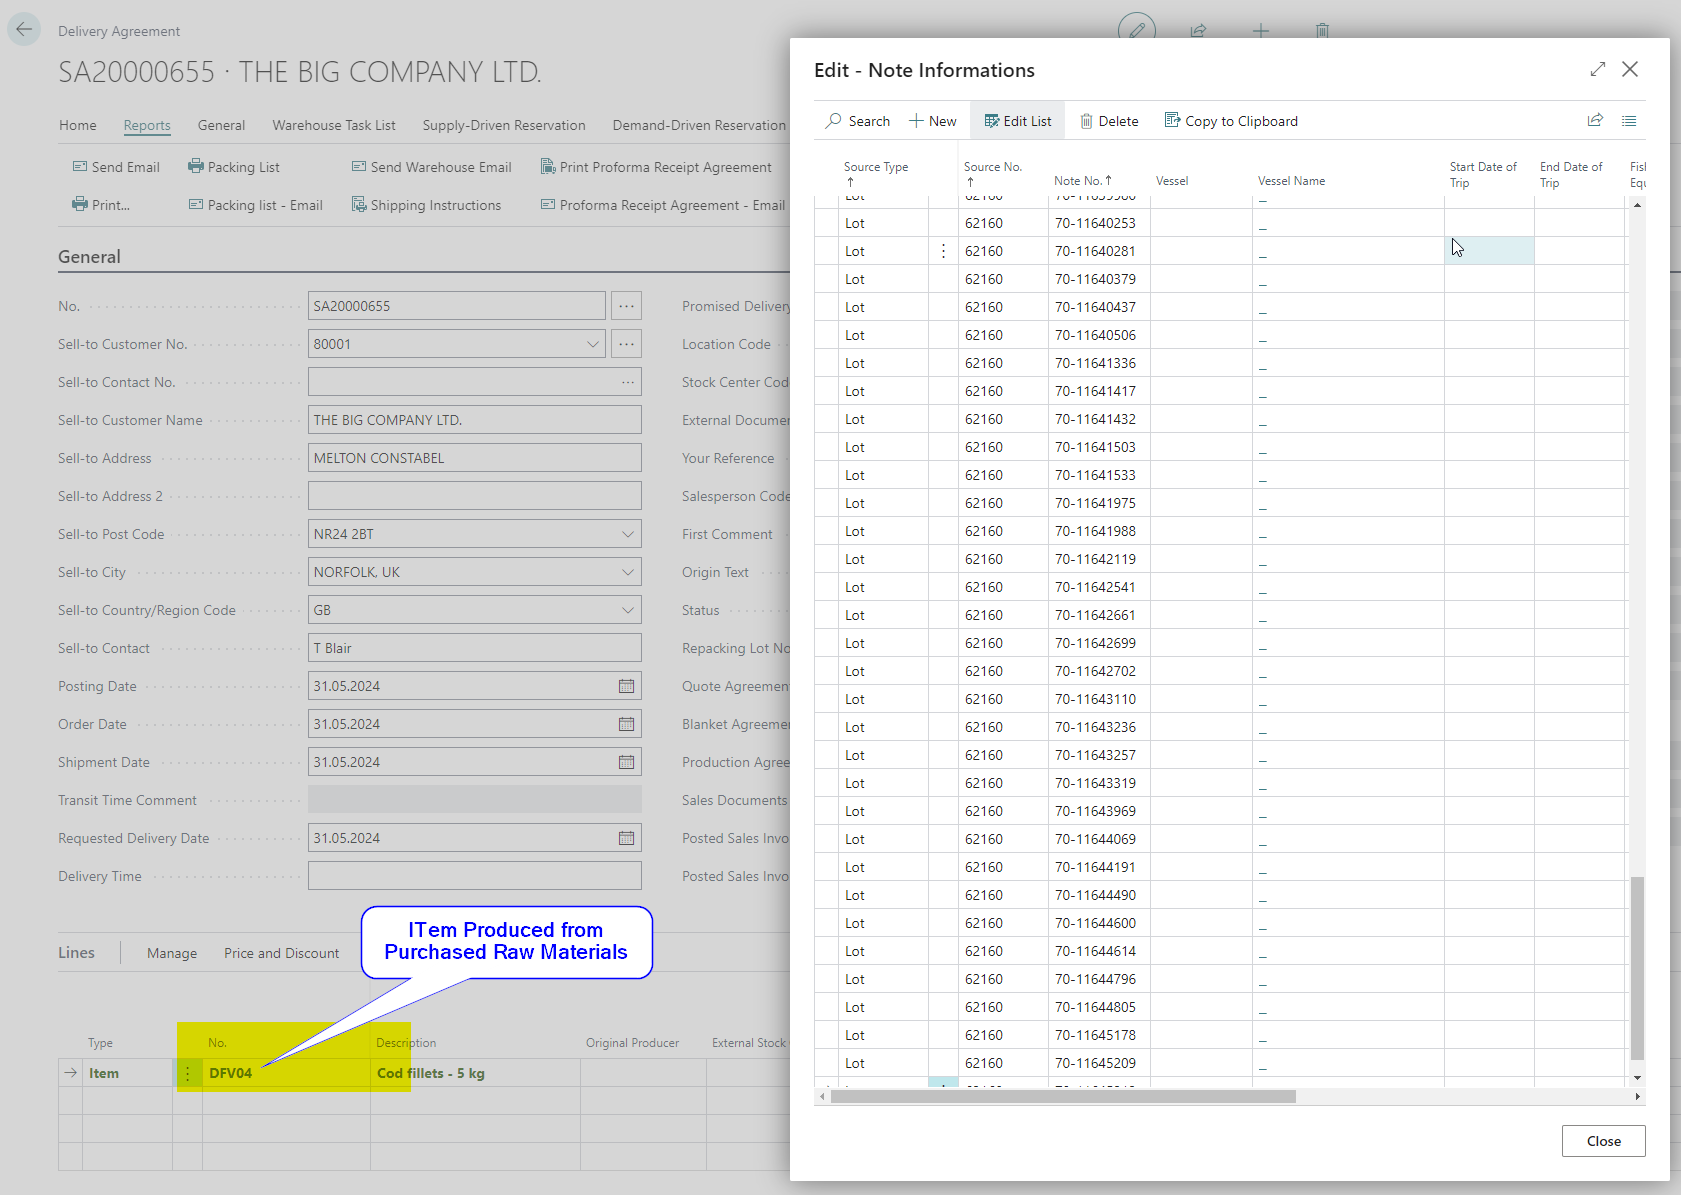The height and width of the screenshot is (1195, 1681).
Task: Expand the dialog to full screen
Action: pos(1597,69)
